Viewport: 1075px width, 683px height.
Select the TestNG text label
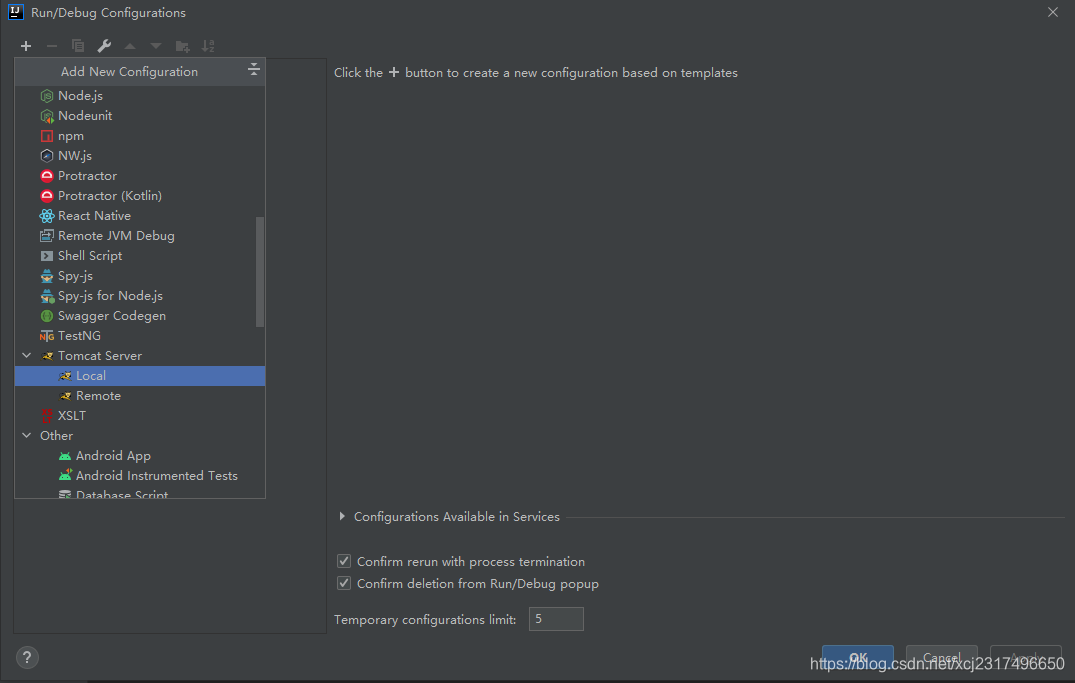pyautogui.click(x=80, y=336)
